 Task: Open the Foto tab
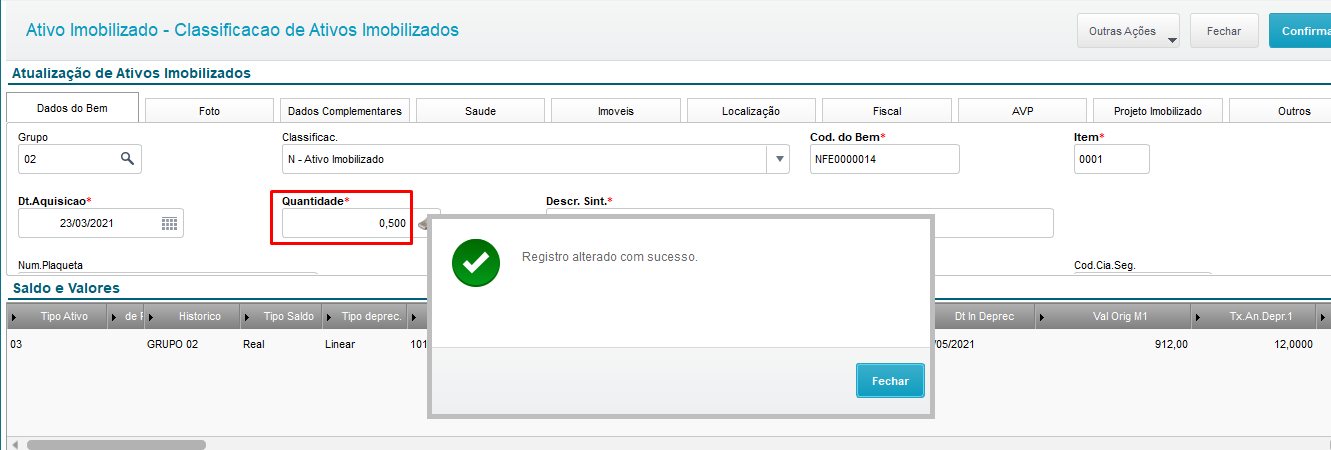click(x=209, y=111)
